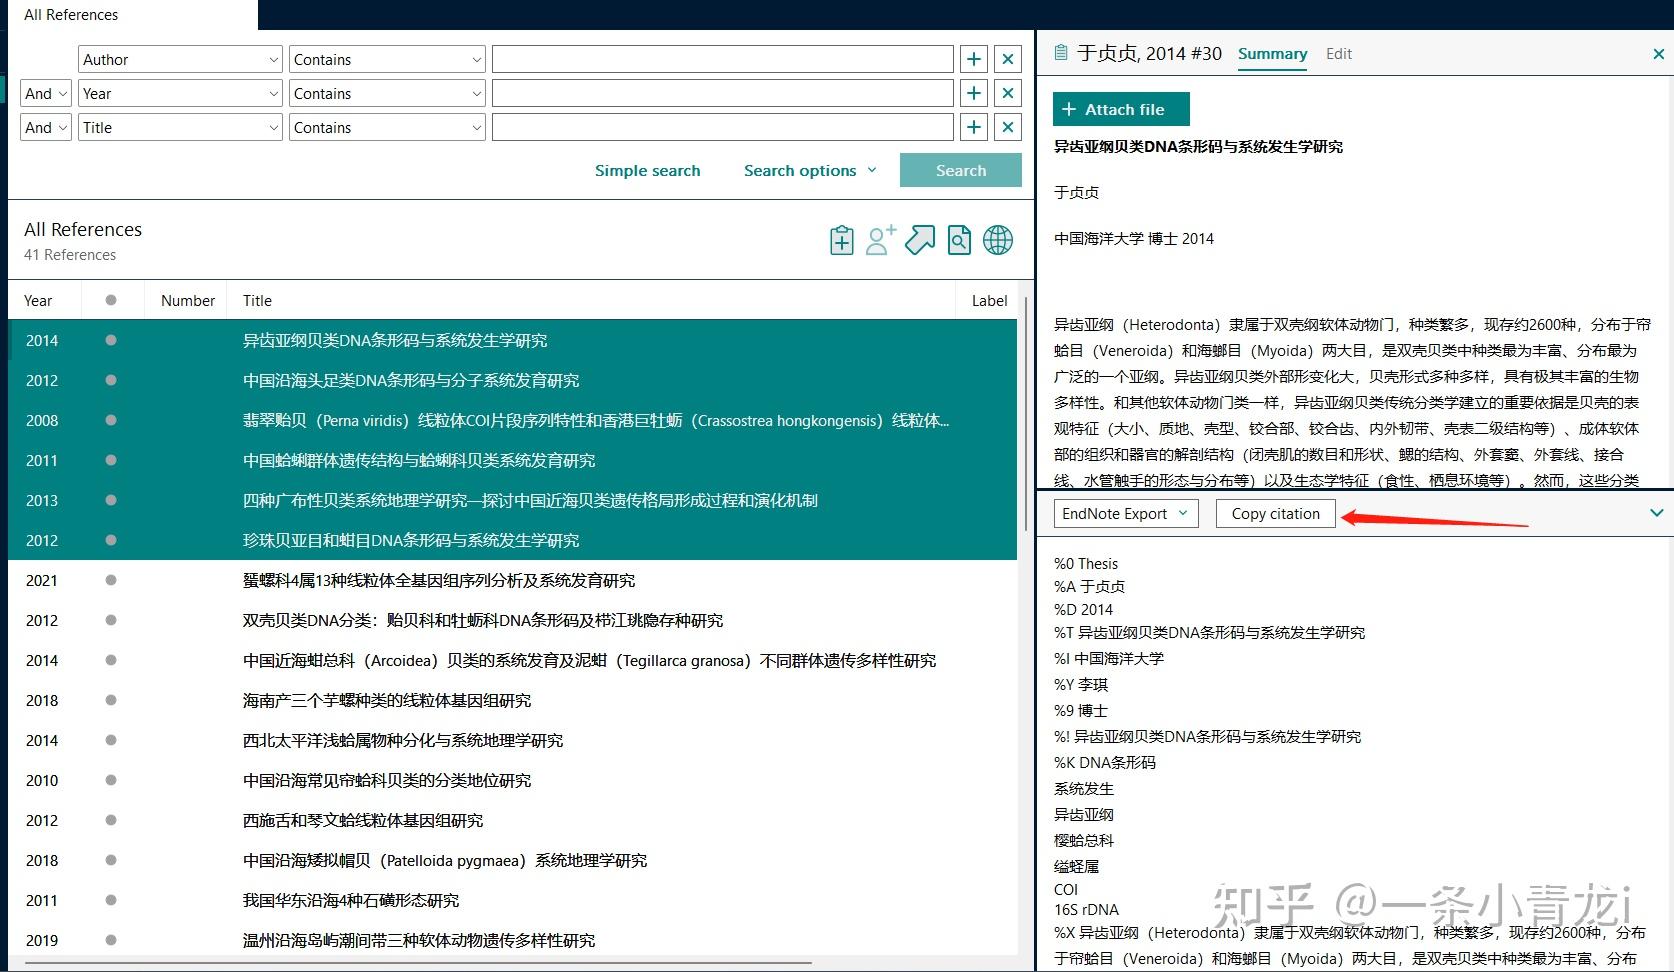Sort references by the Year column
Viewport: 1674px width, 972px height.
(38, 301)
